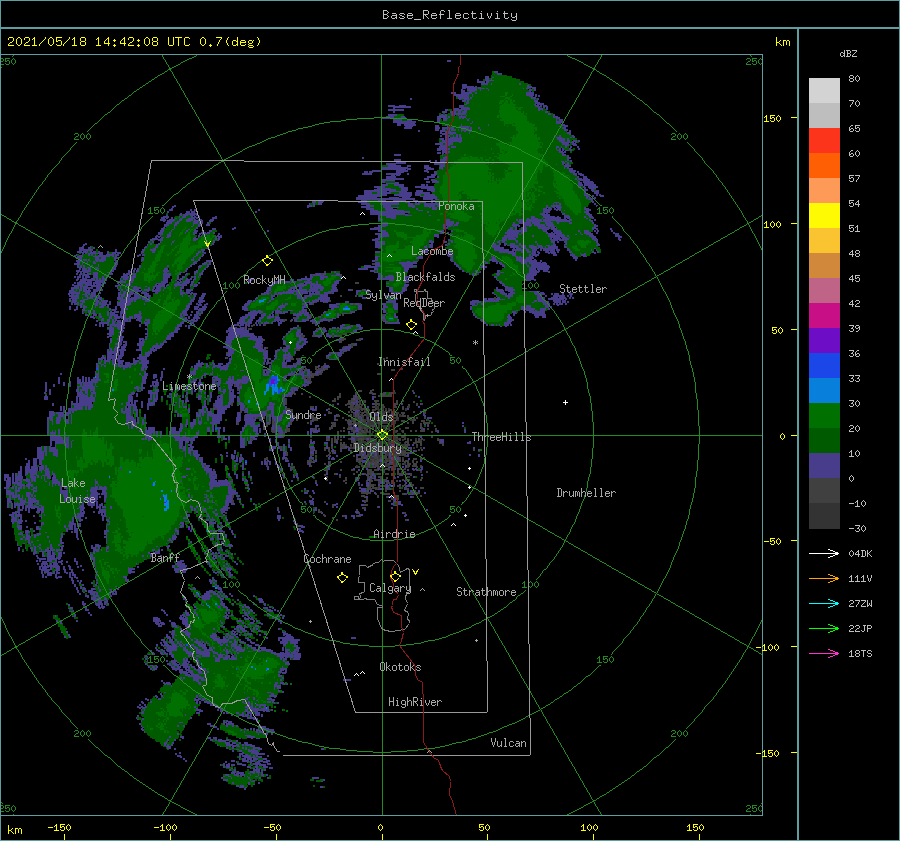
Task: Click the Strathmore city label
Action: [x=486, y=592]
